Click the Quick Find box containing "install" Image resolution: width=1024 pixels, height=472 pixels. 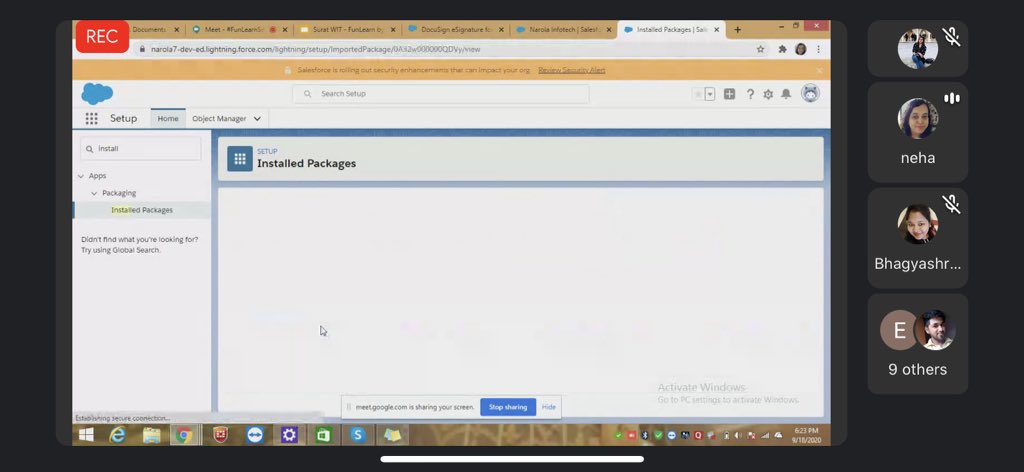(x=140, y=148)
